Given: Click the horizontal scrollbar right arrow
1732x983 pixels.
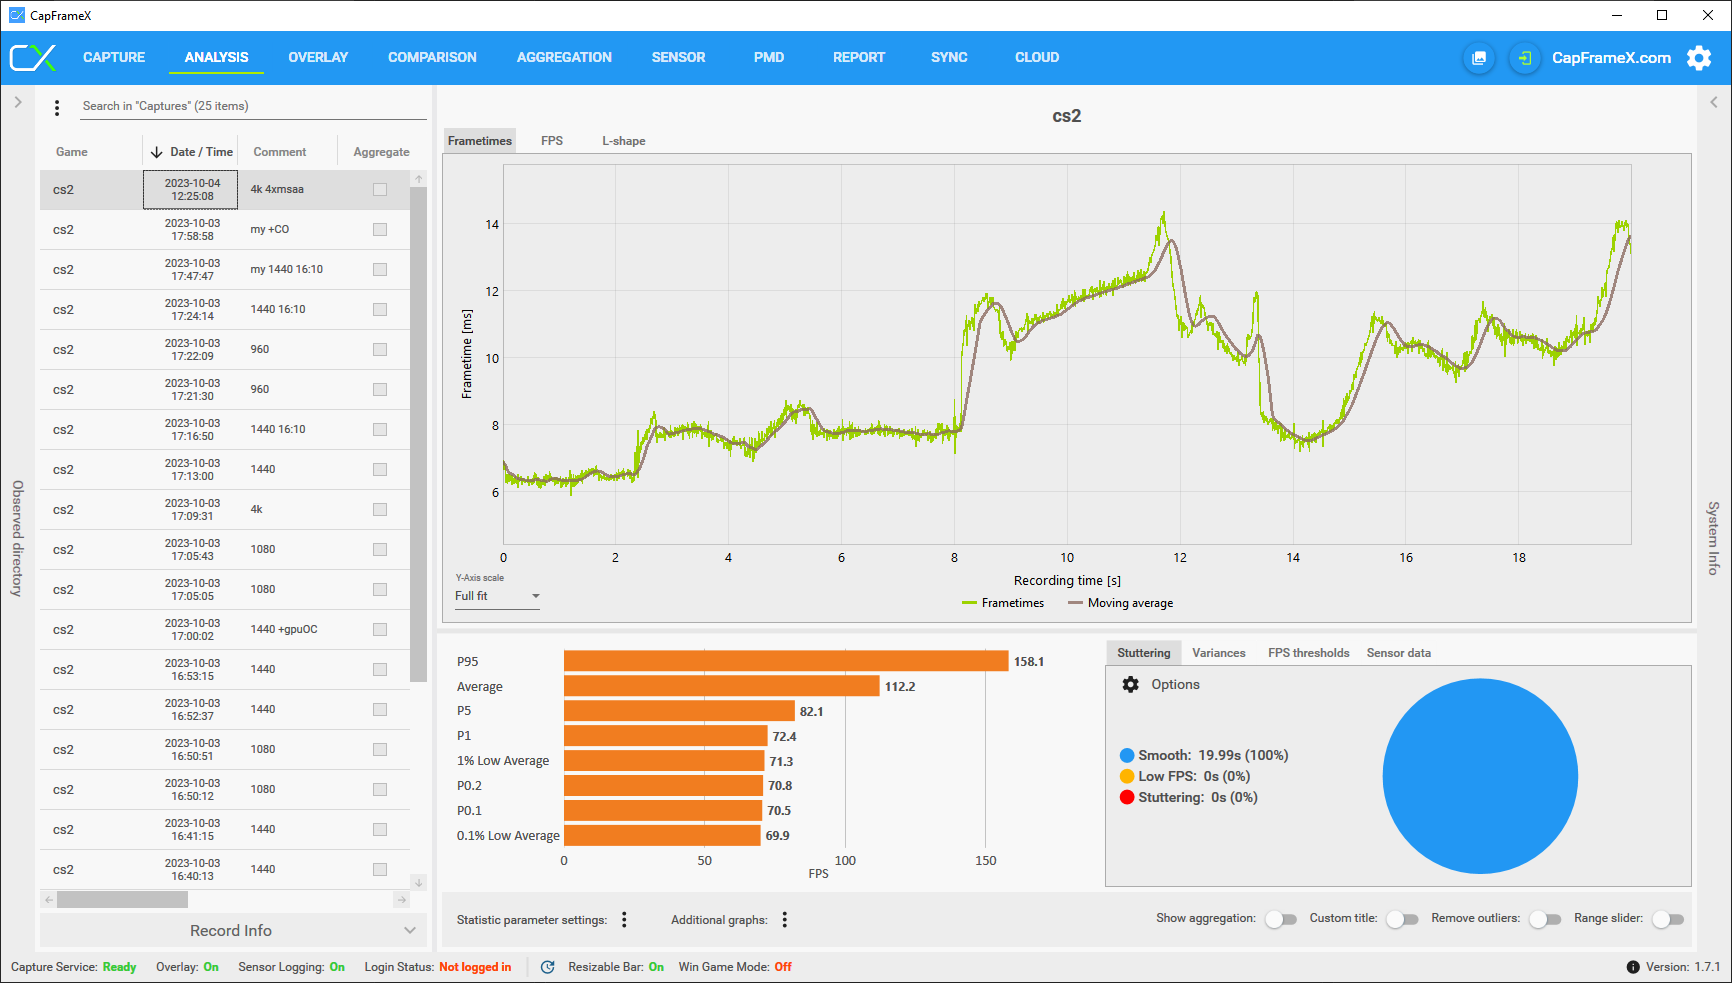Looking at the screenshot, I should tap(402, 900).
